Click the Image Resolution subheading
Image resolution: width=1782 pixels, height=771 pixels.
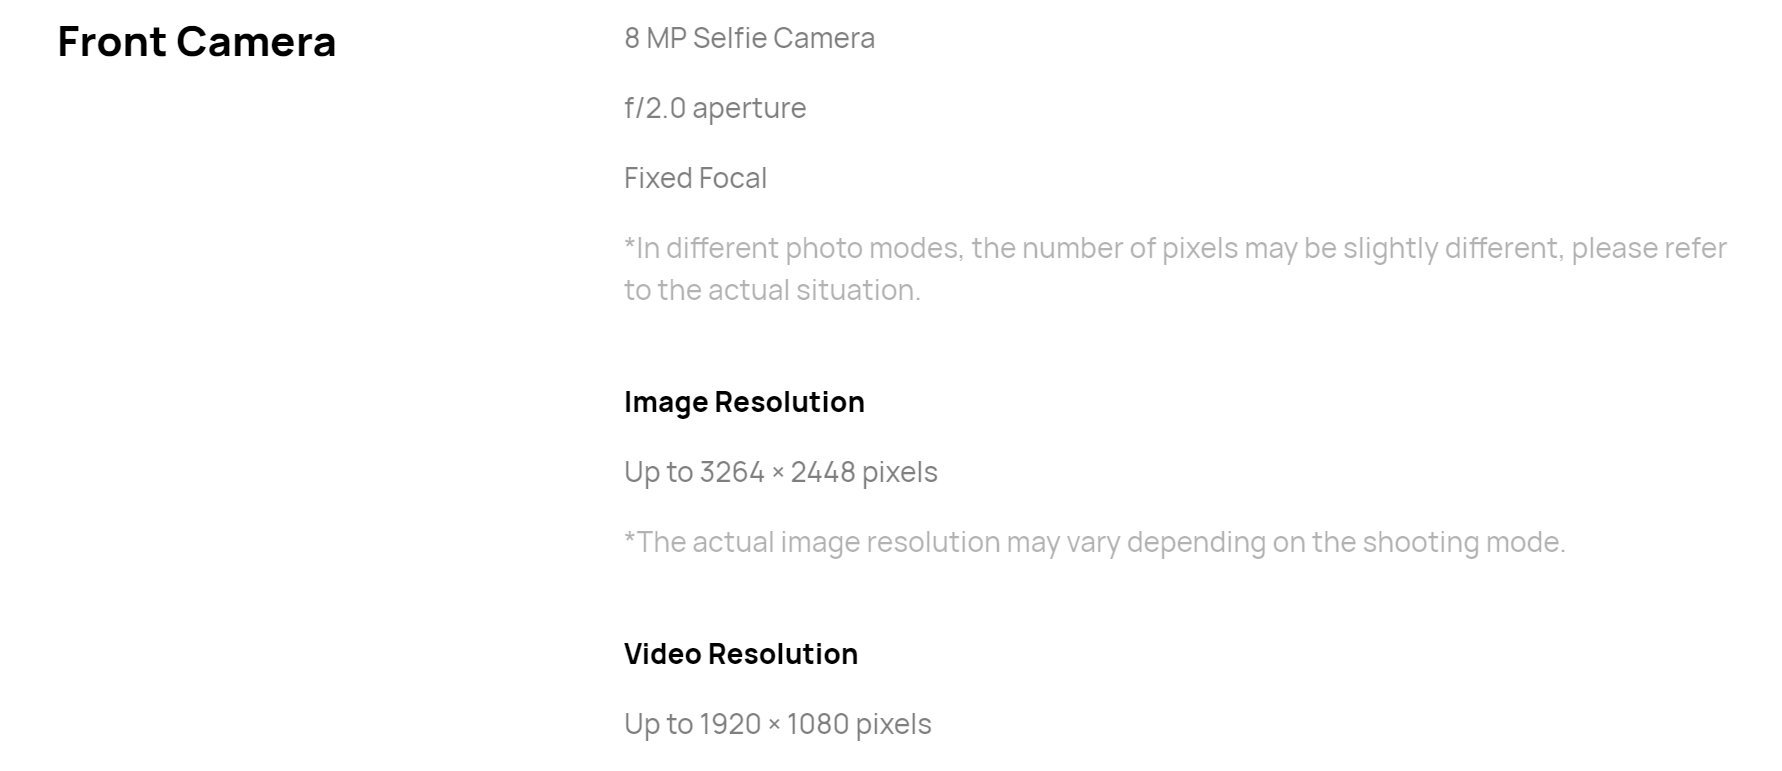point(744,402)
